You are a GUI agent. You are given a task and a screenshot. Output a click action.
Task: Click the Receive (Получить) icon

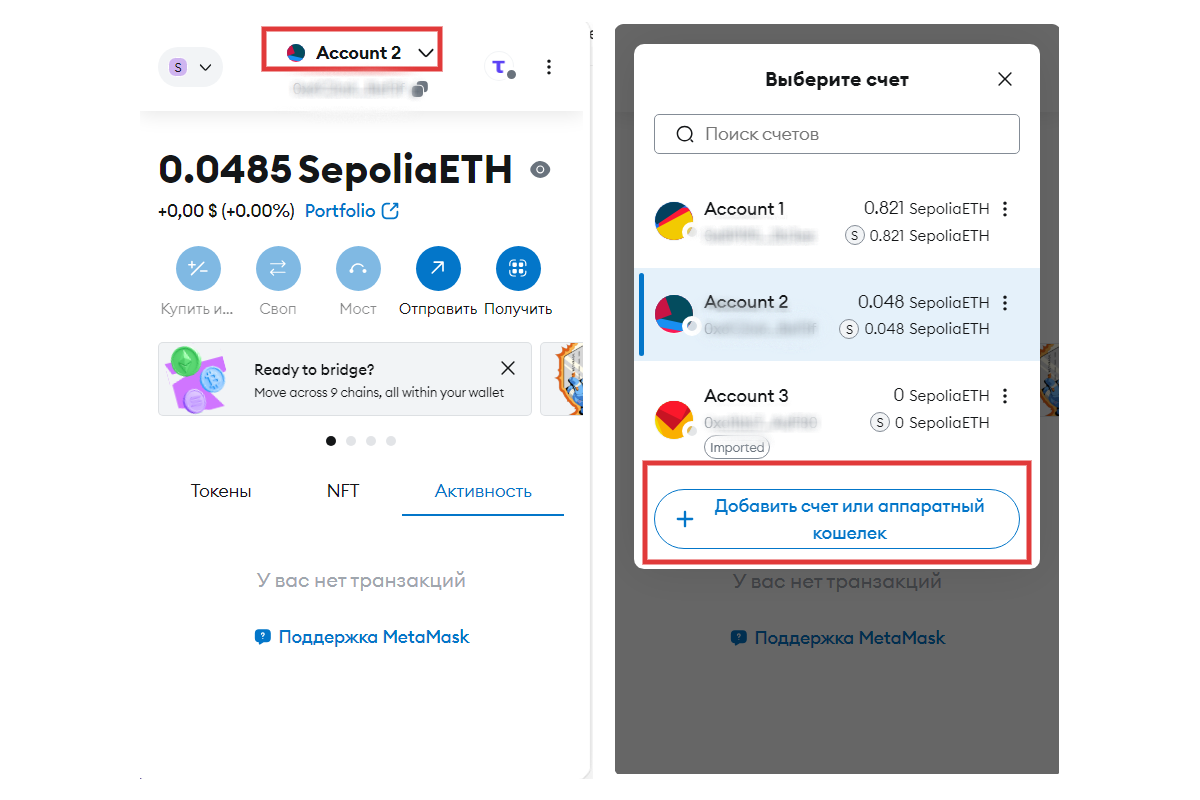(518, 268)
